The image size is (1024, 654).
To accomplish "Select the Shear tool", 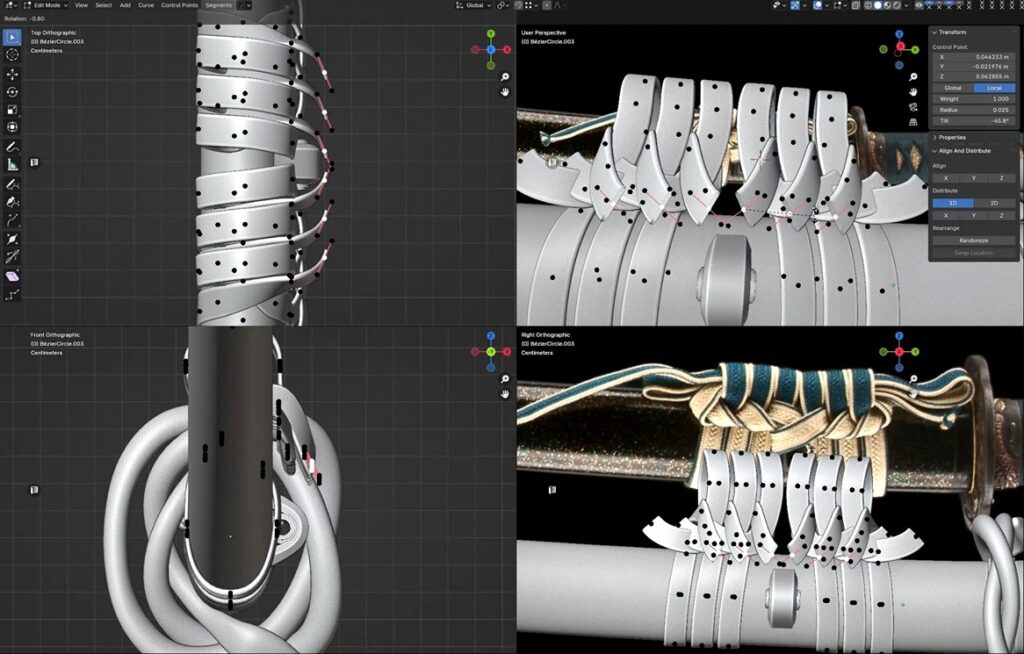I will click(x=12, y=276).
